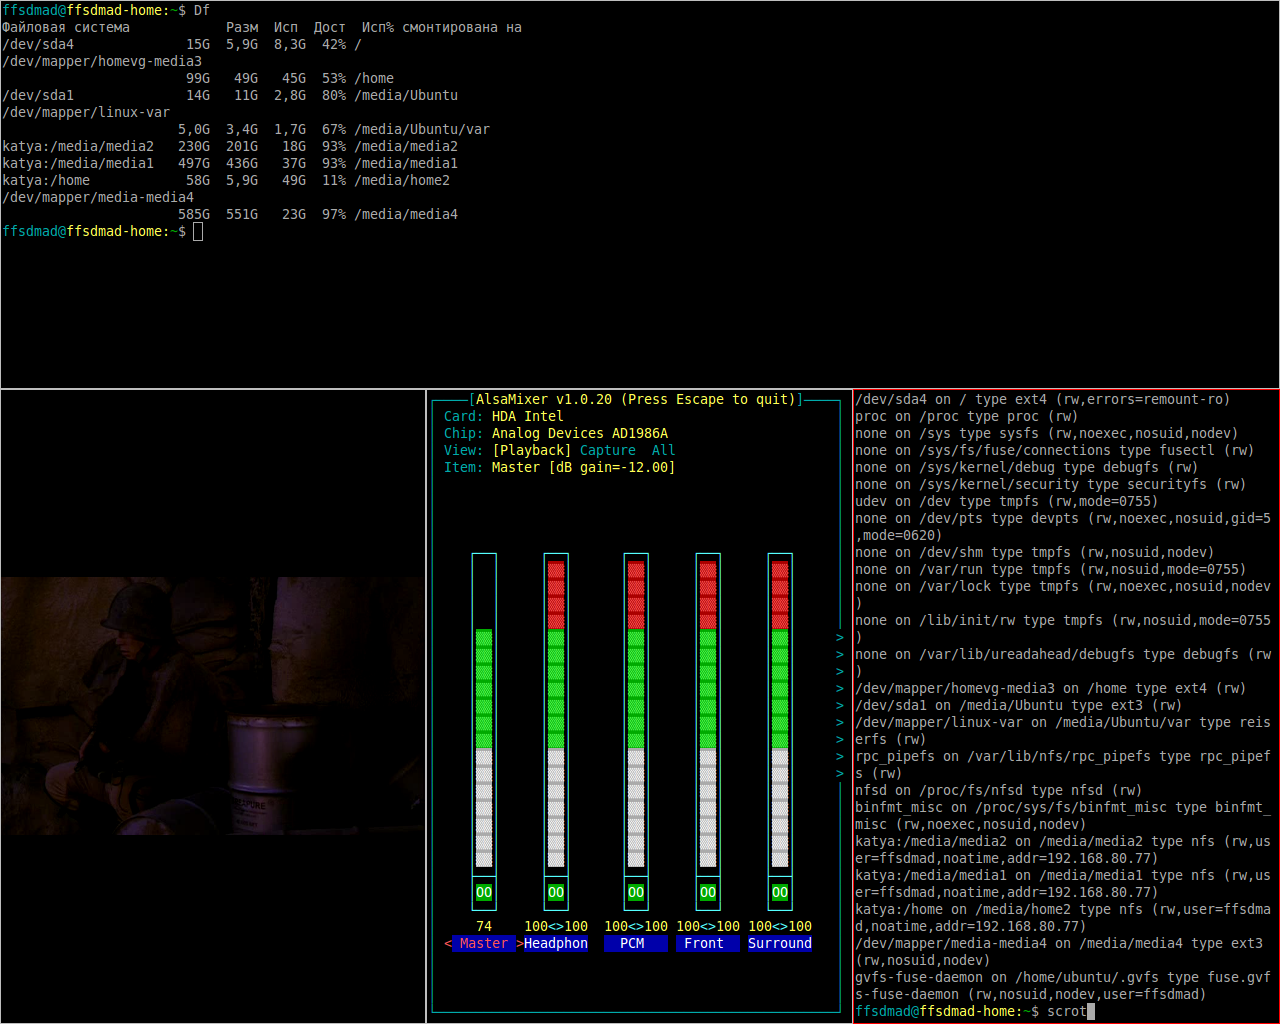This screenshot has height=1024, width=1280.
Task: Select the Front channel label
Action: 704,943
